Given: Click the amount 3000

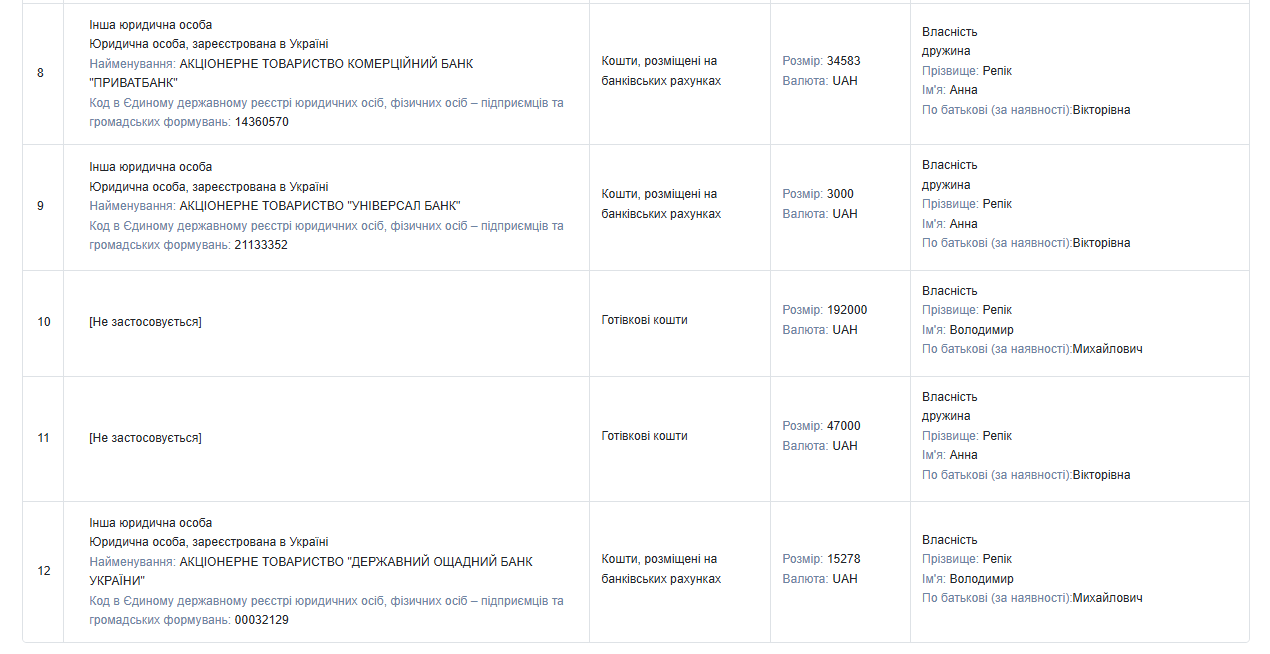Looking at the screenshot, I should click(x=840, y=194).
